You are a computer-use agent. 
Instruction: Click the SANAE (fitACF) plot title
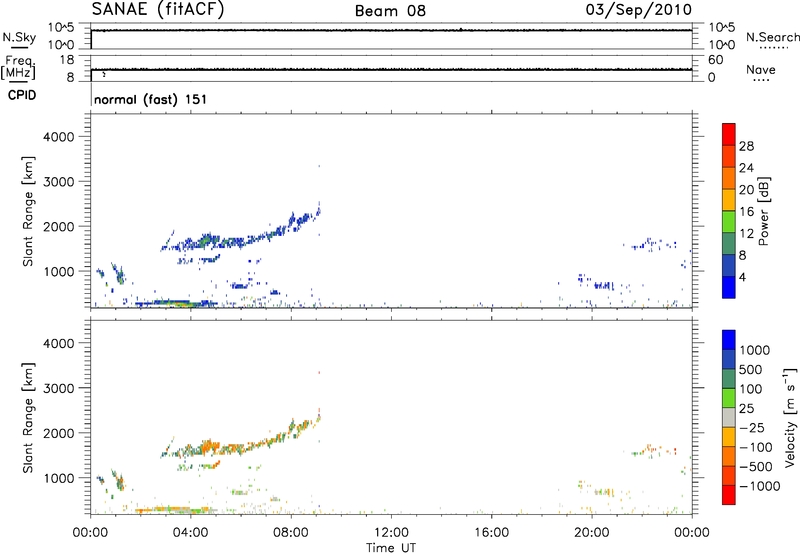(x=158, y=9)
